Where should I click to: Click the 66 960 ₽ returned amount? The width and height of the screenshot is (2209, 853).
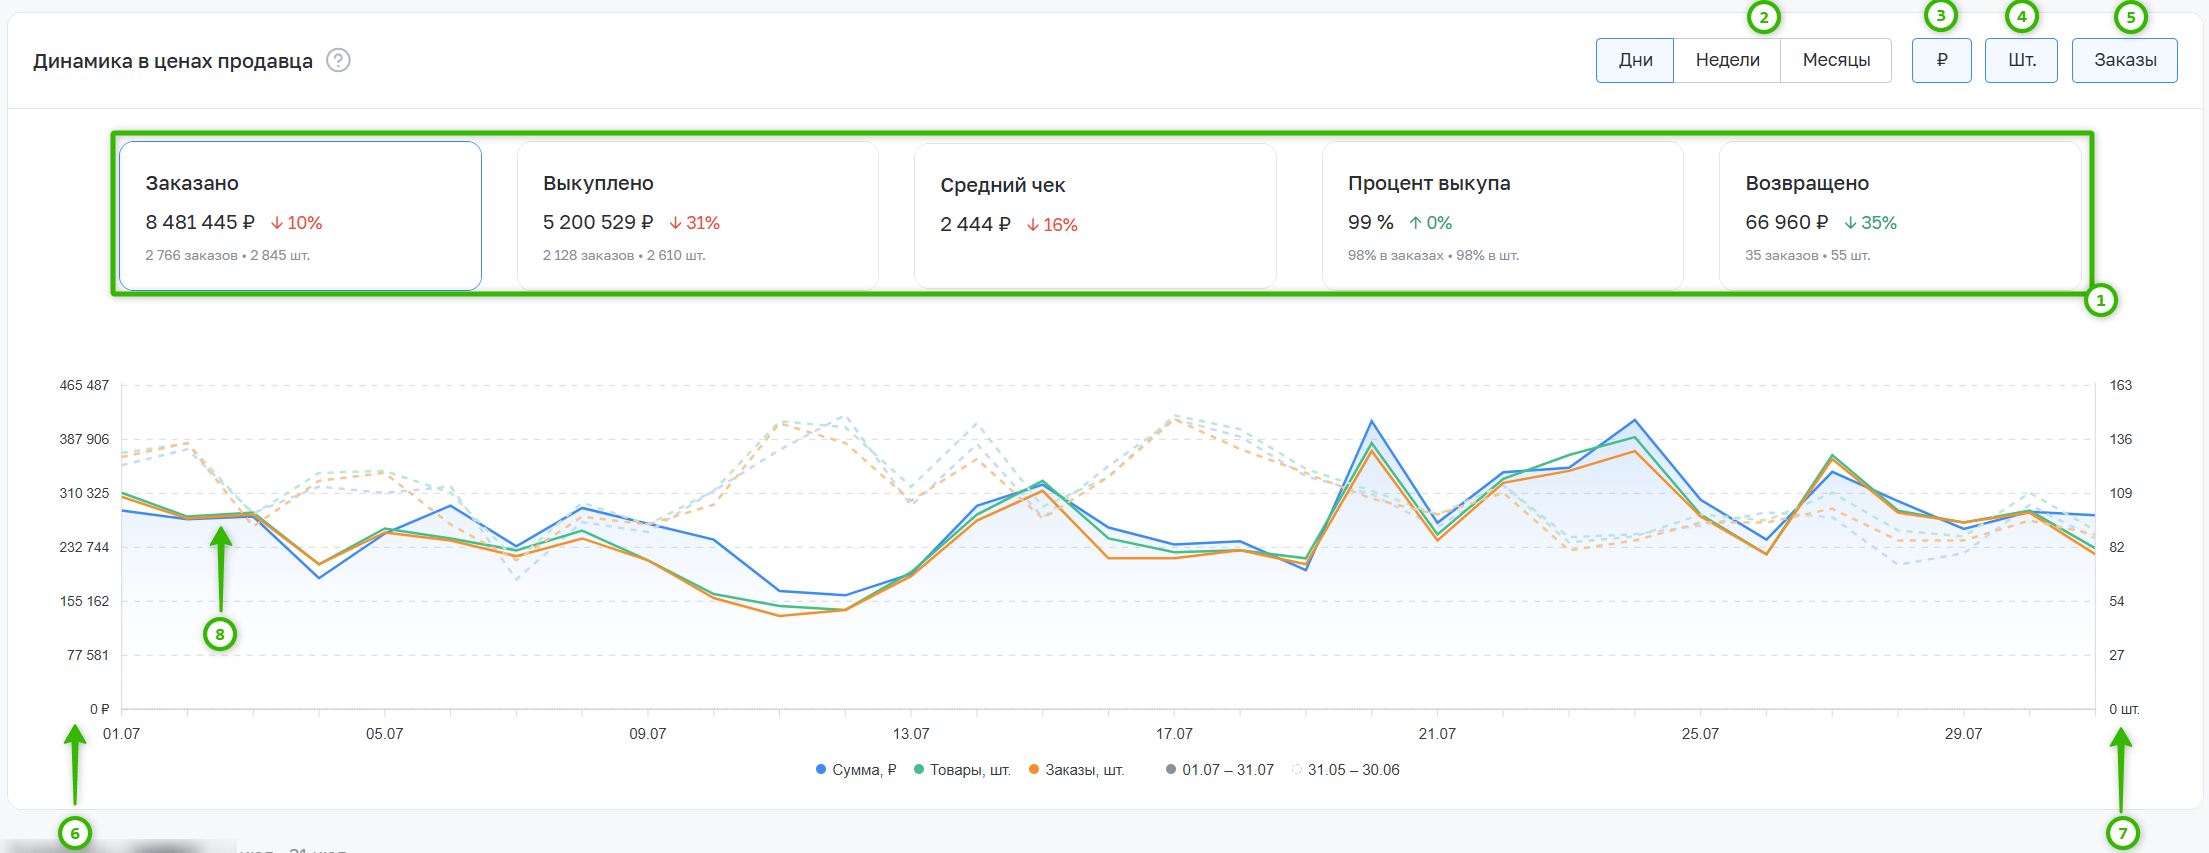(x=1786, y=222)
